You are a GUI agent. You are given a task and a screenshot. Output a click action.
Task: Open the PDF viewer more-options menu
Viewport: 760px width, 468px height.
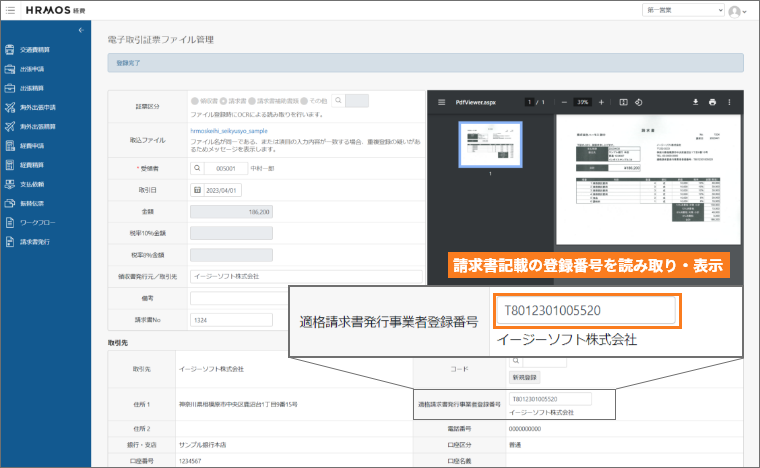tap(734, 102)
